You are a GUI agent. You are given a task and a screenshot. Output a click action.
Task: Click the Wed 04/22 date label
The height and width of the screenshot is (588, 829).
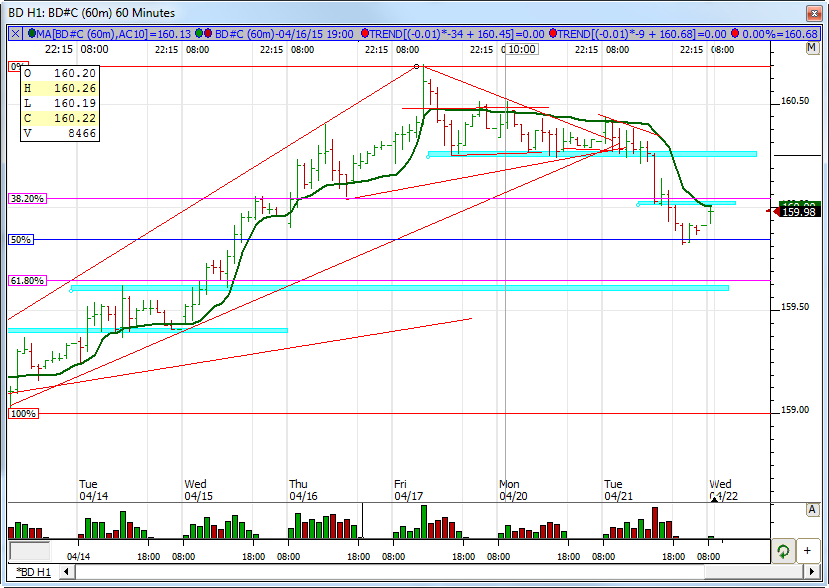(723, 490)
